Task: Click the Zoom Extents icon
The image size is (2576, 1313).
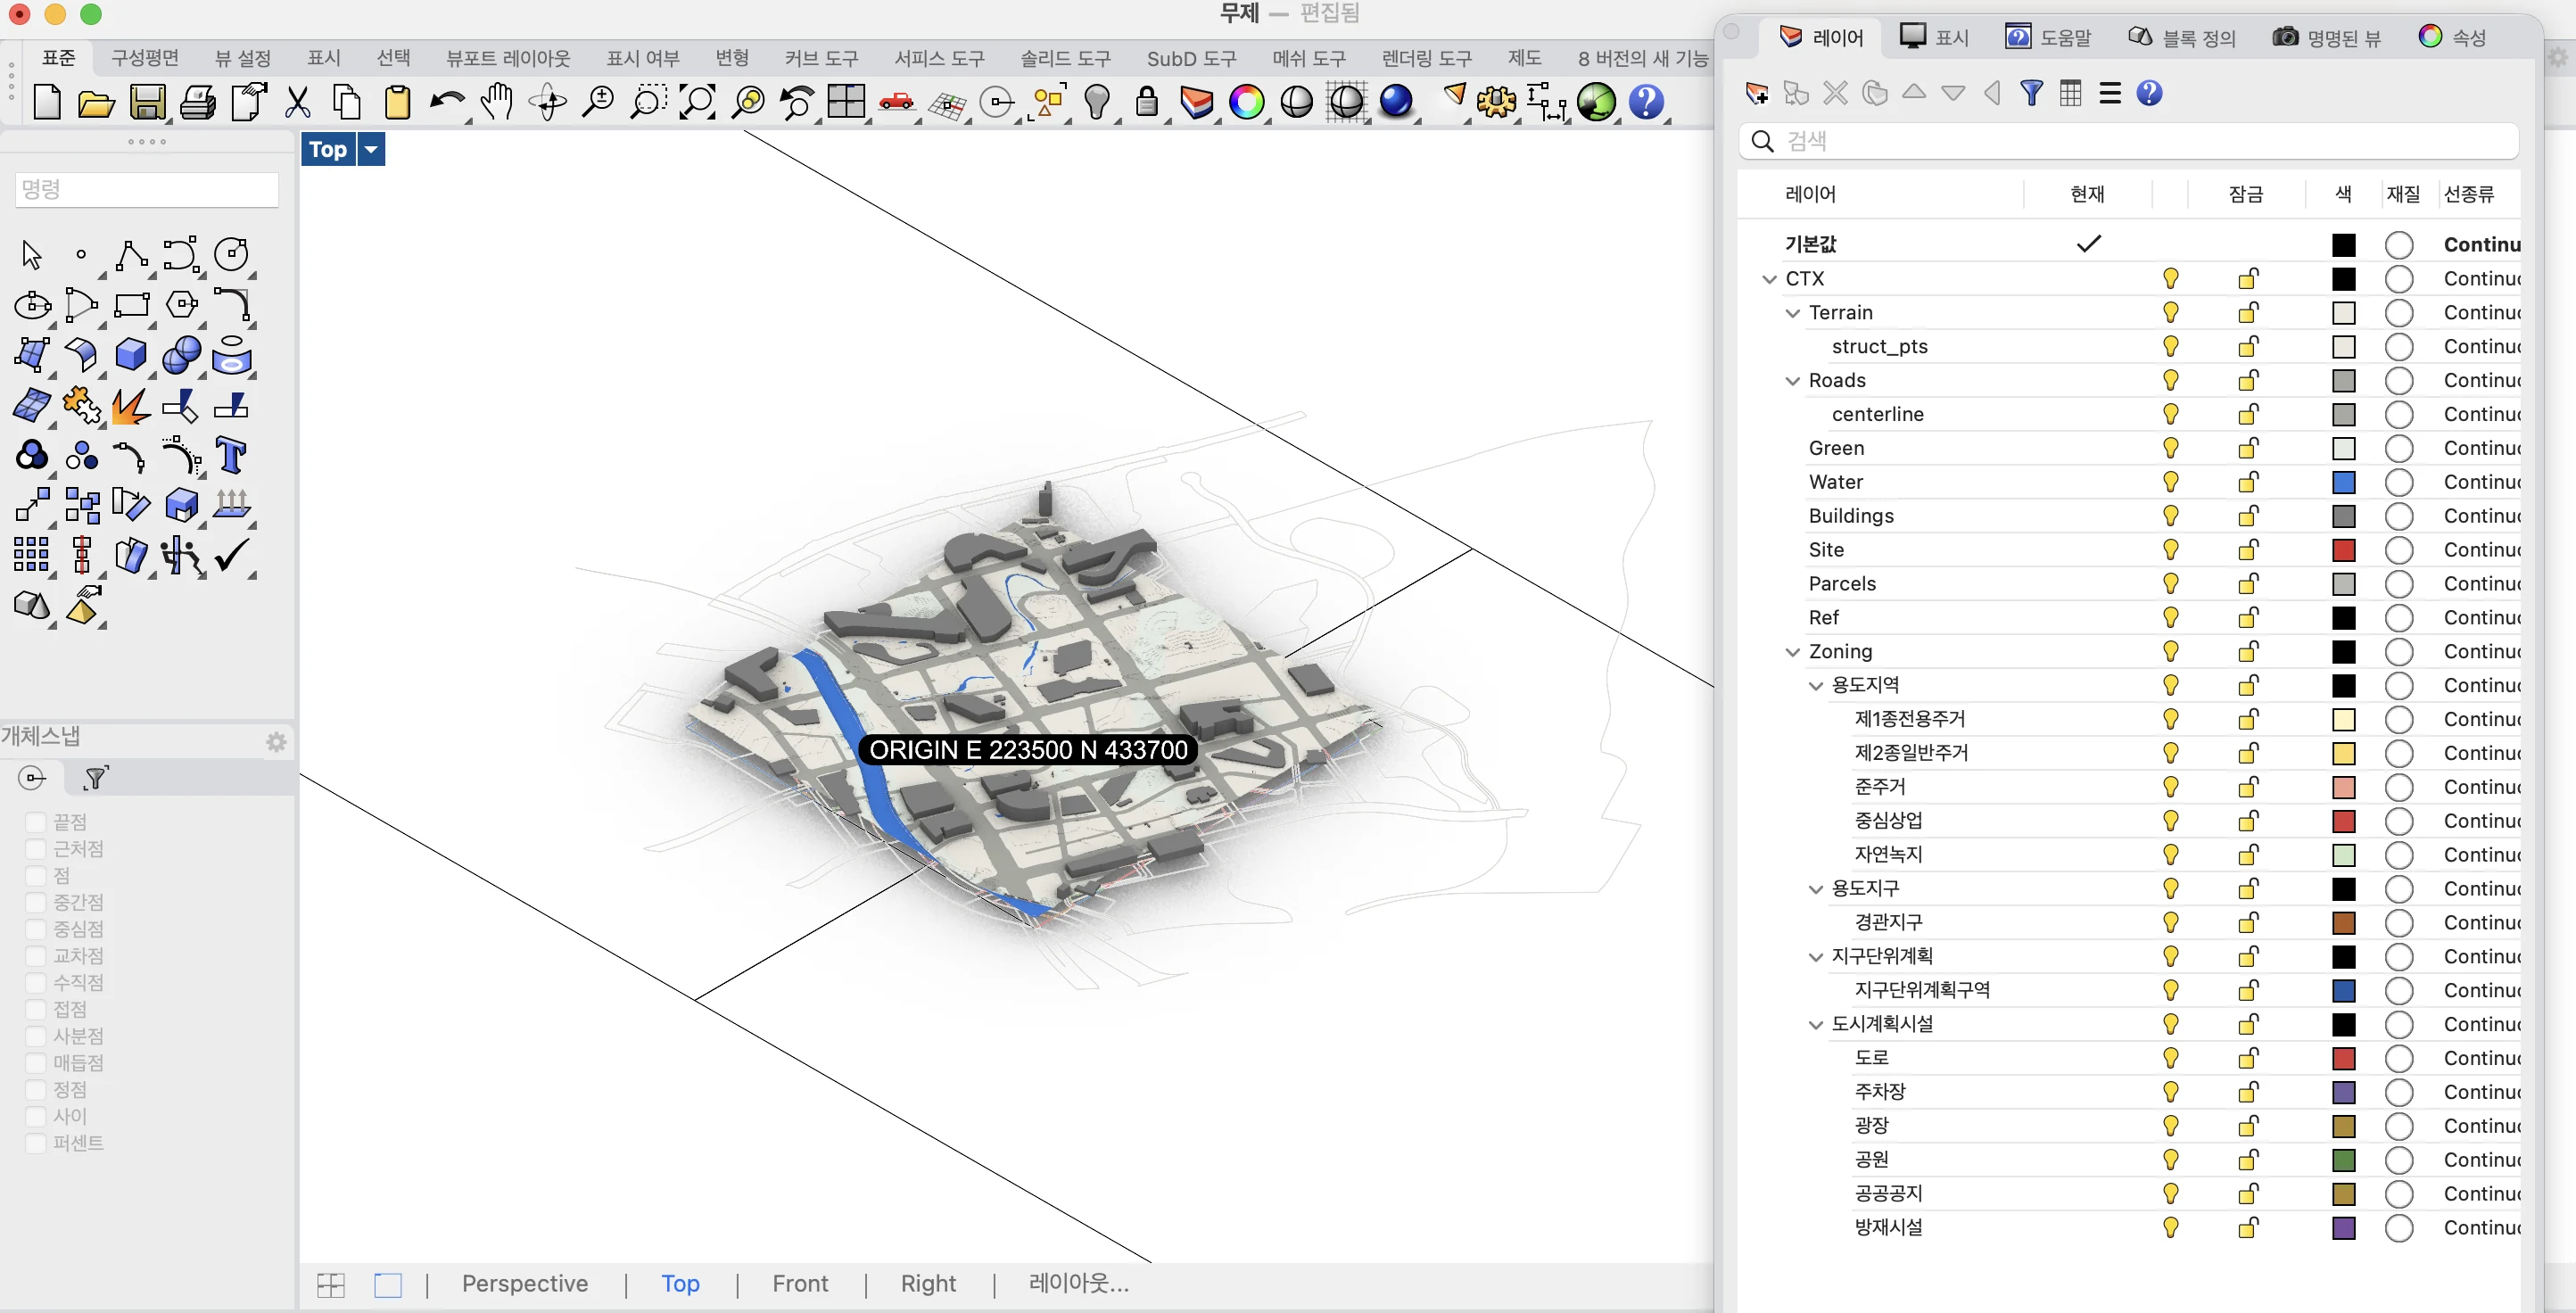Action: click(x=697, y=102)
